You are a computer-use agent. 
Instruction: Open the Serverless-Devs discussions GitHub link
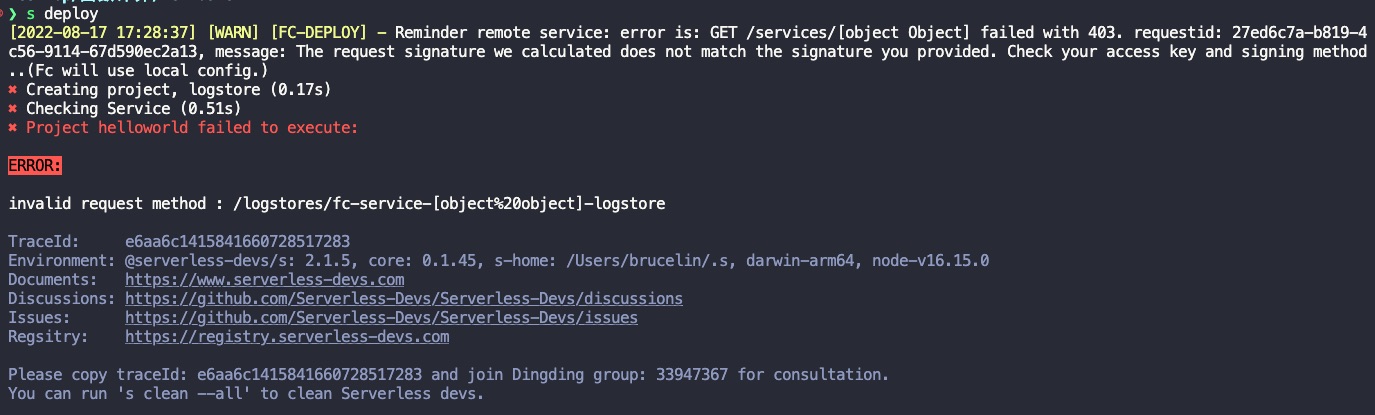(x=404, y=299)
